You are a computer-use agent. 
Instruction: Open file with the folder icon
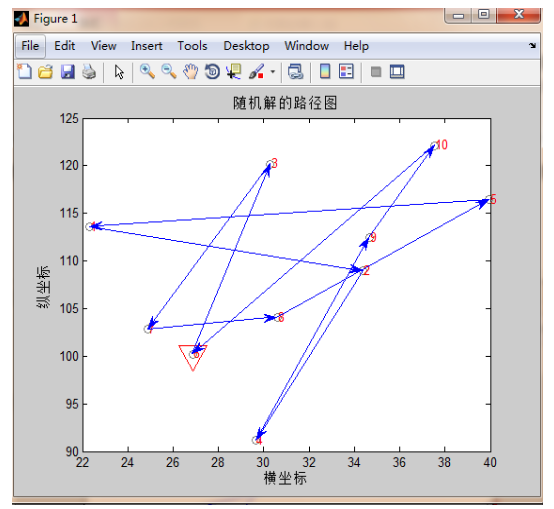[46, 72]
